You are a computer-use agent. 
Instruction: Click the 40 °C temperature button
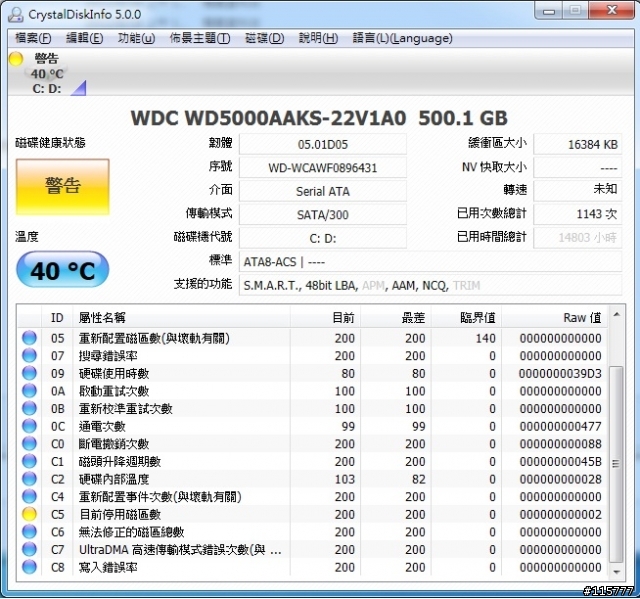tap(62, 270)
